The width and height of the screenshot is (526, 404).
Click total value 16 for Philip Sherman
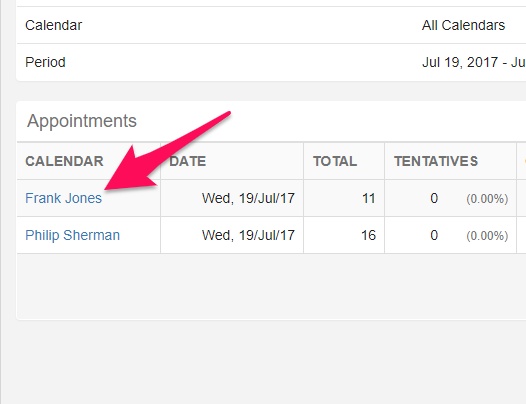pos(368,235)
